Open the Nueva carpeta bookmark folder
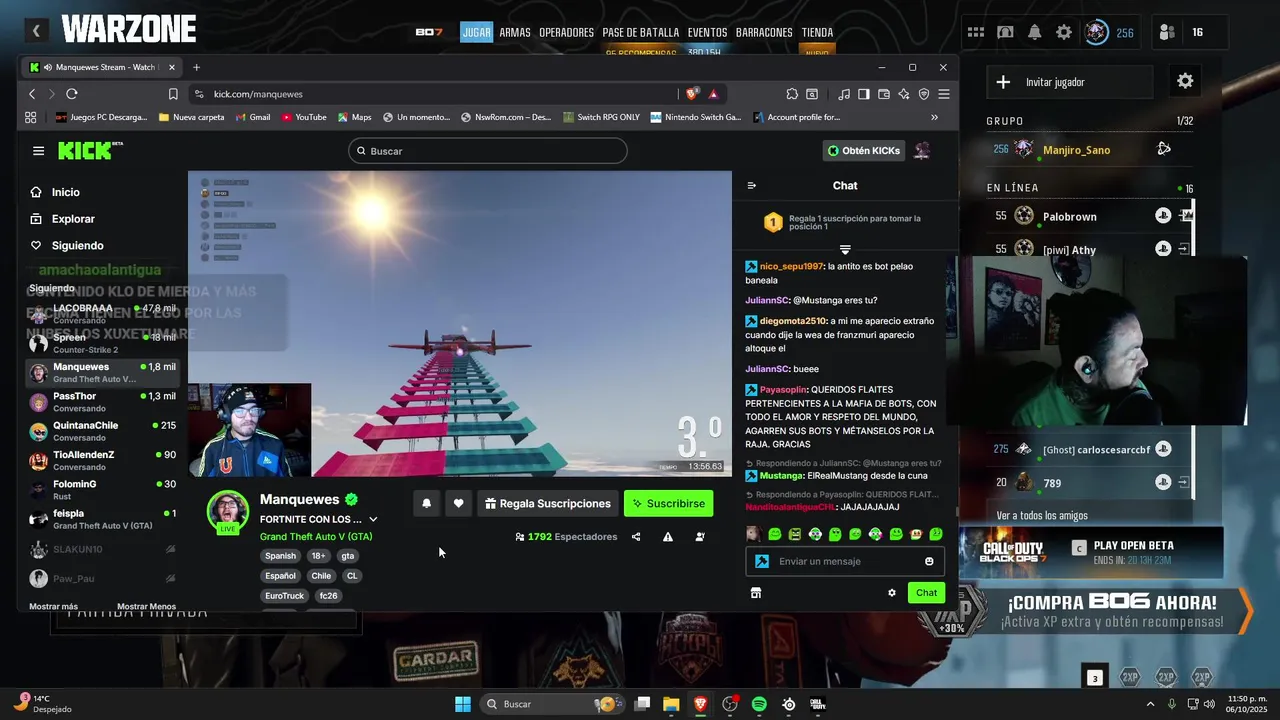 pyautogui.click(x=192, y=117)
